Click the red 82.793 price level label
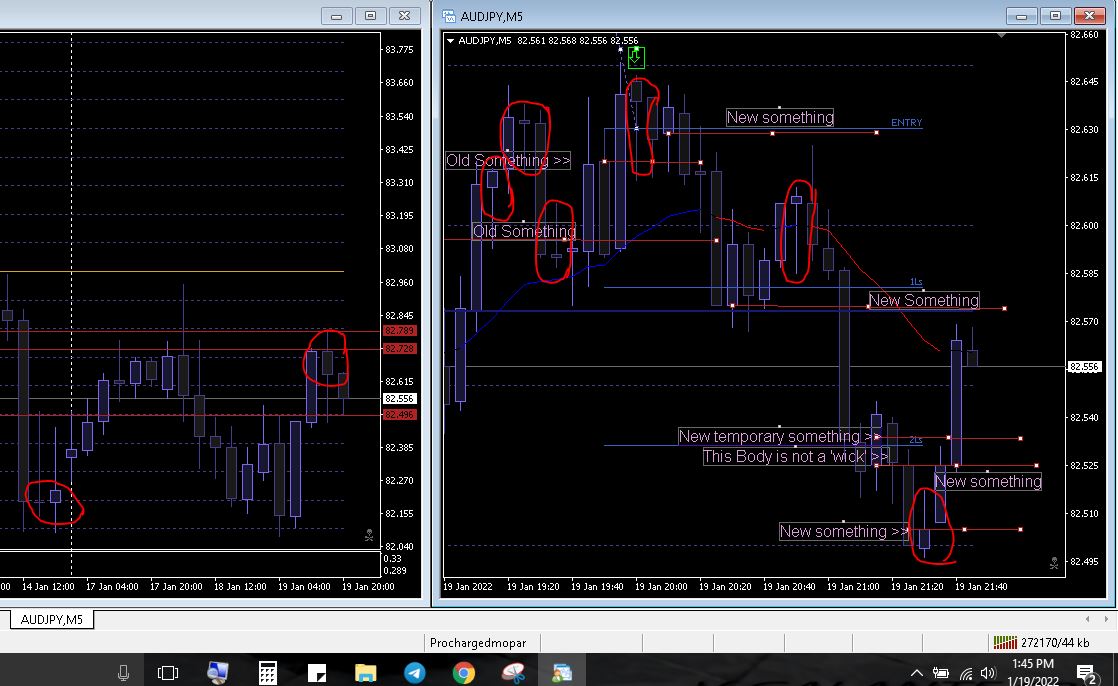The width and height of the screenshot is (1118, 686). (x=399, y=331)
